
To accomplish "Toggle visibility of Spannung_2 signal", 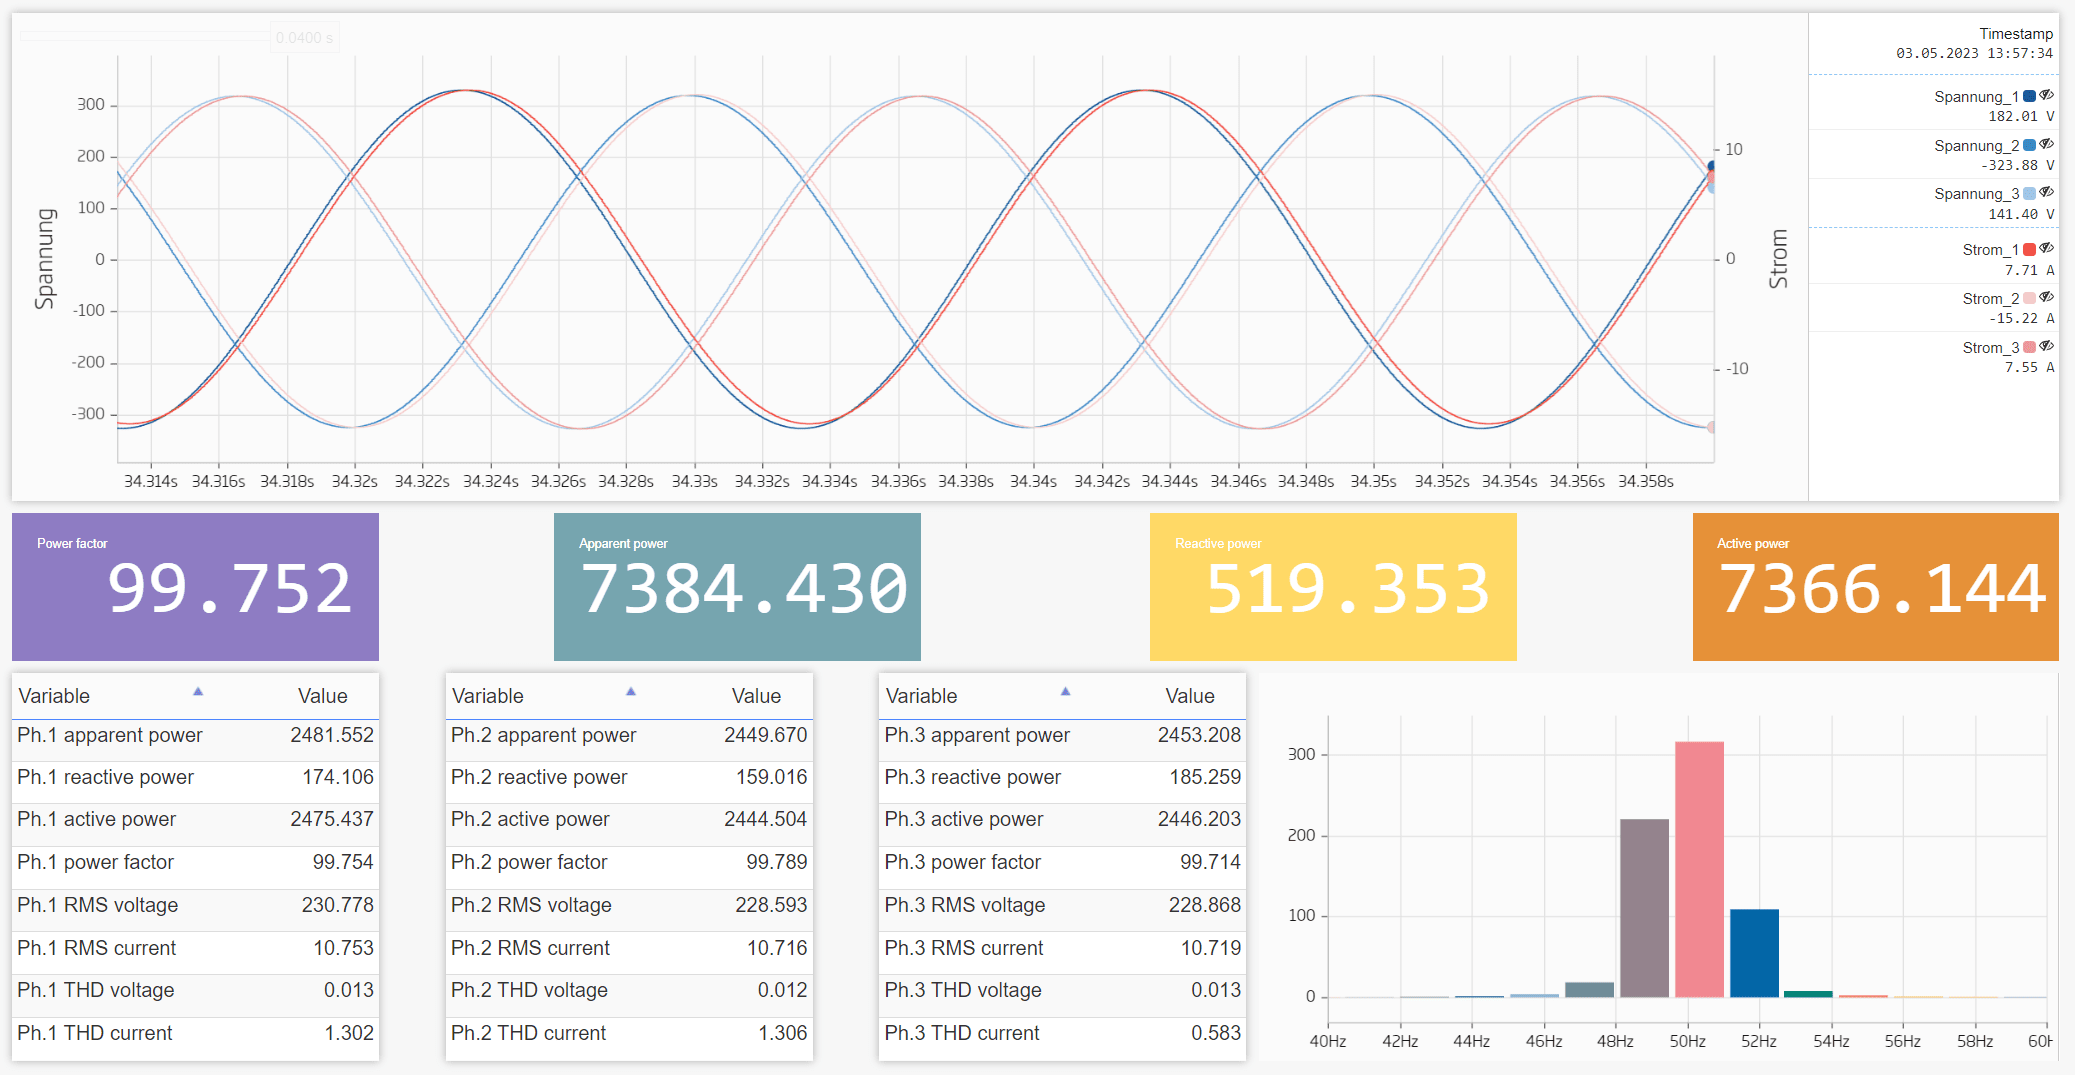I will 2046,145.
